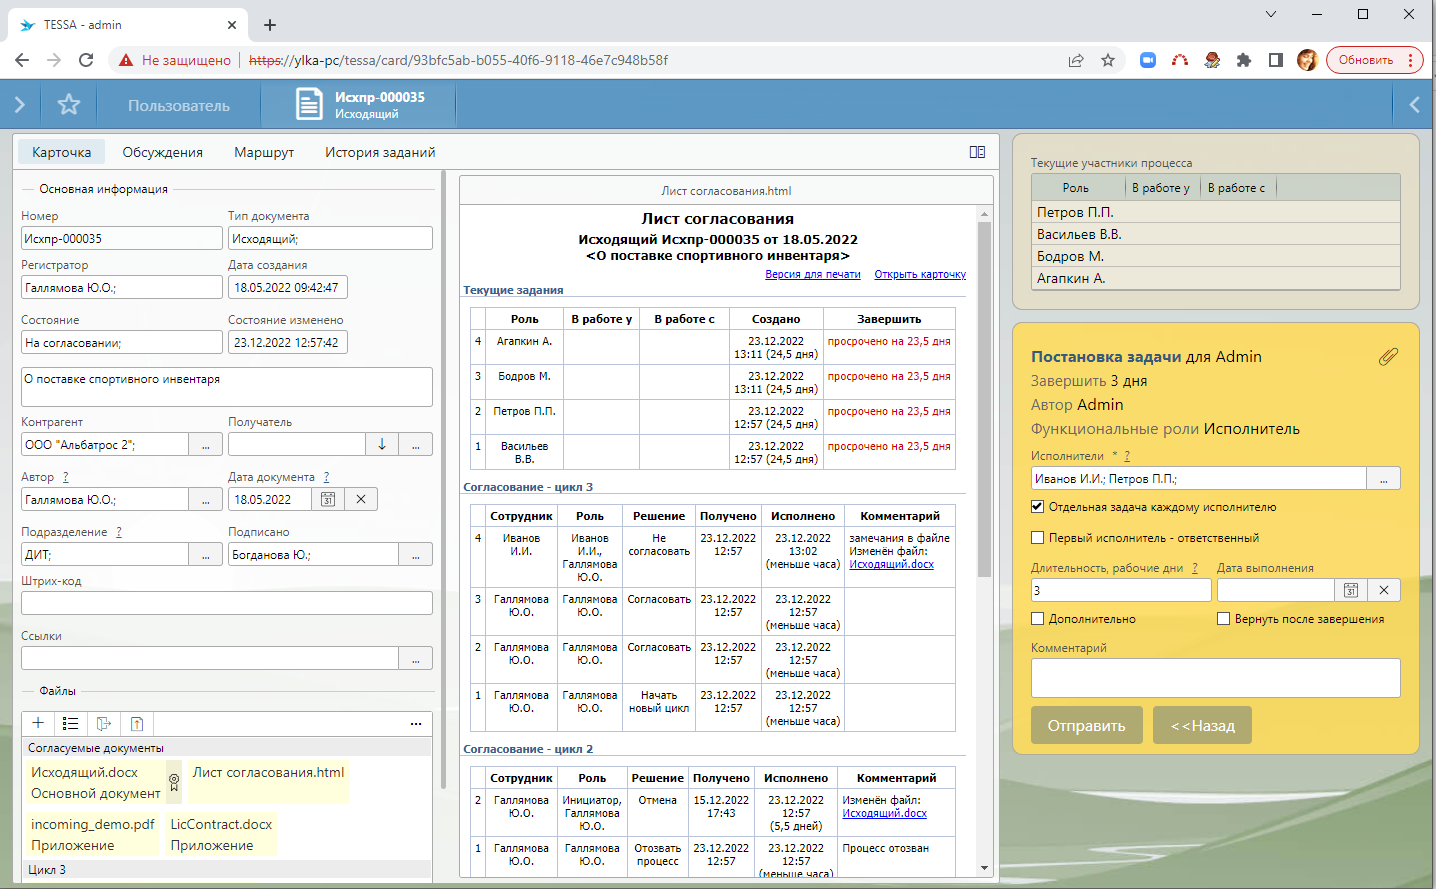Click the approval sheet vertical scrollbar
Viewport: 1436px width, 889px height.
click(984, 400)
